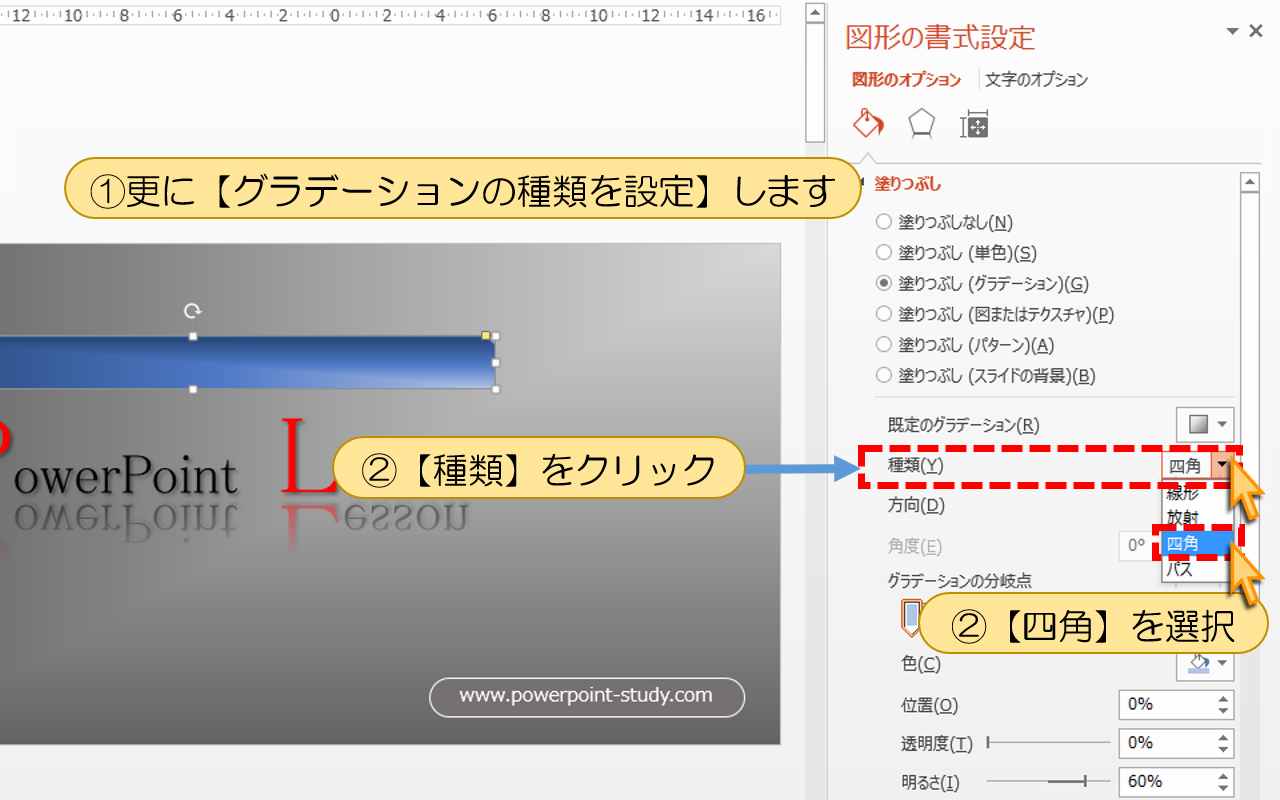
Task: Click the 明るさ(I) slider
Action: point(1048,781)
